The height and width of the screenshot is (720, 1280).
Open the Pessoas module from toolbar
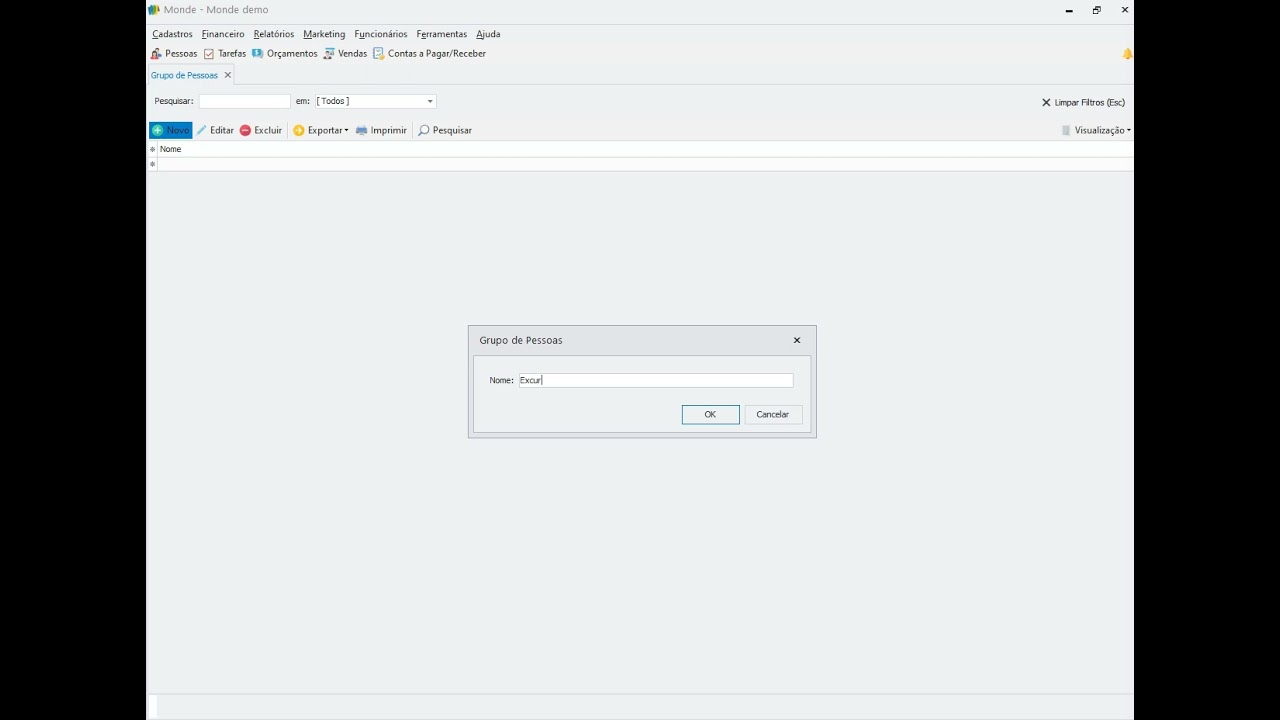[174, 54]
